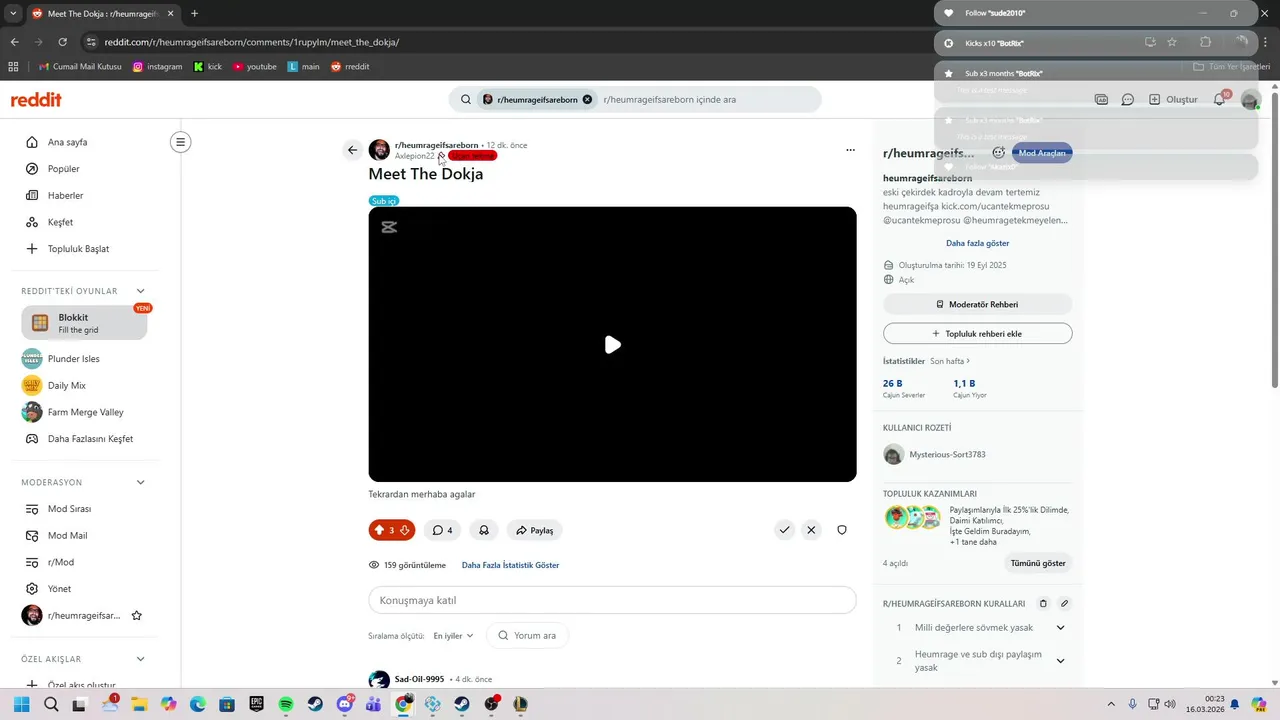This screenshot has height=720, width=1280.
Task: Reload the page in Chrome
Action: 62,42
